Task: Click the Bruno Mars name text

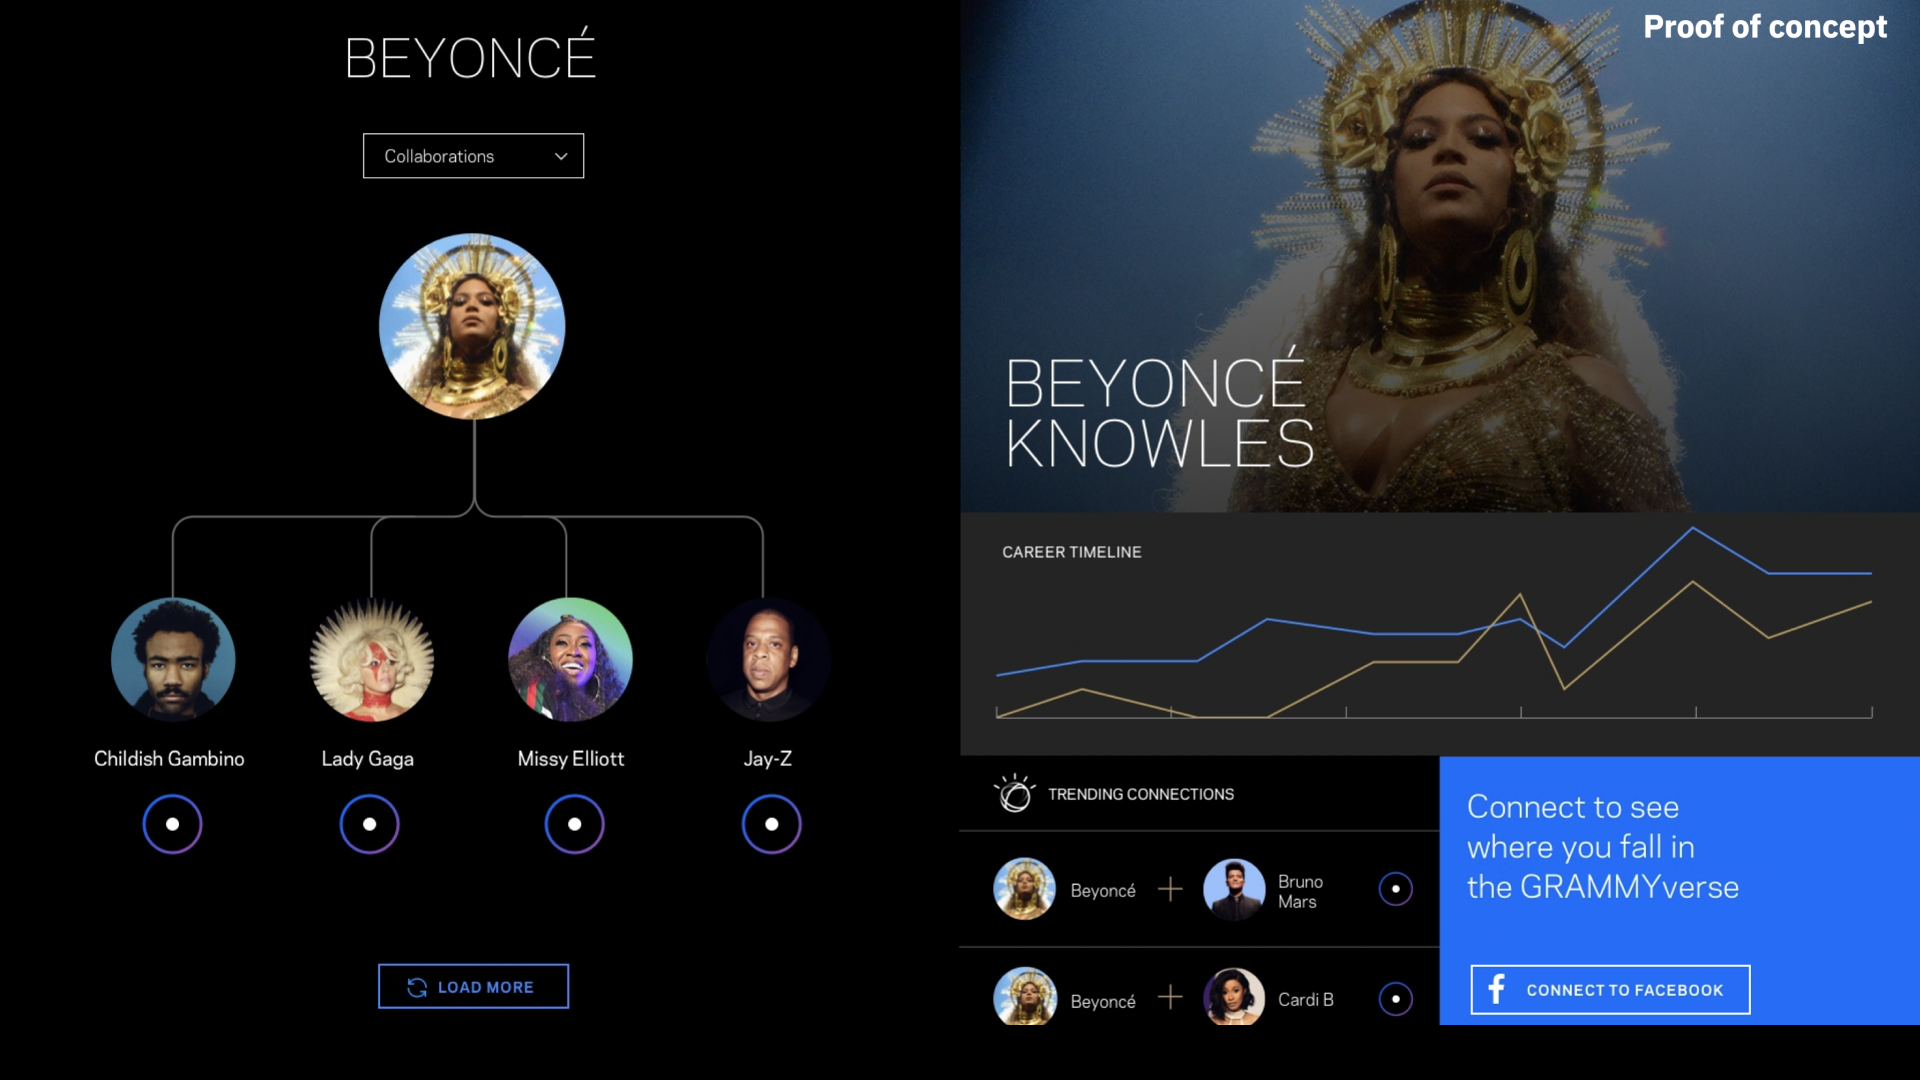Action: [x=1300, y=891]
